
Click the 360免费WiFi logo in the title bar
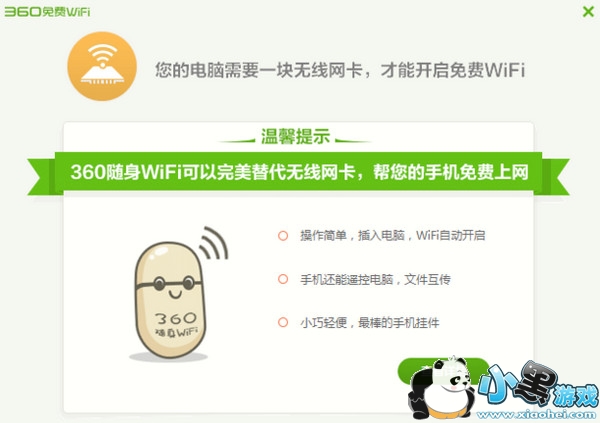(47, 11)
